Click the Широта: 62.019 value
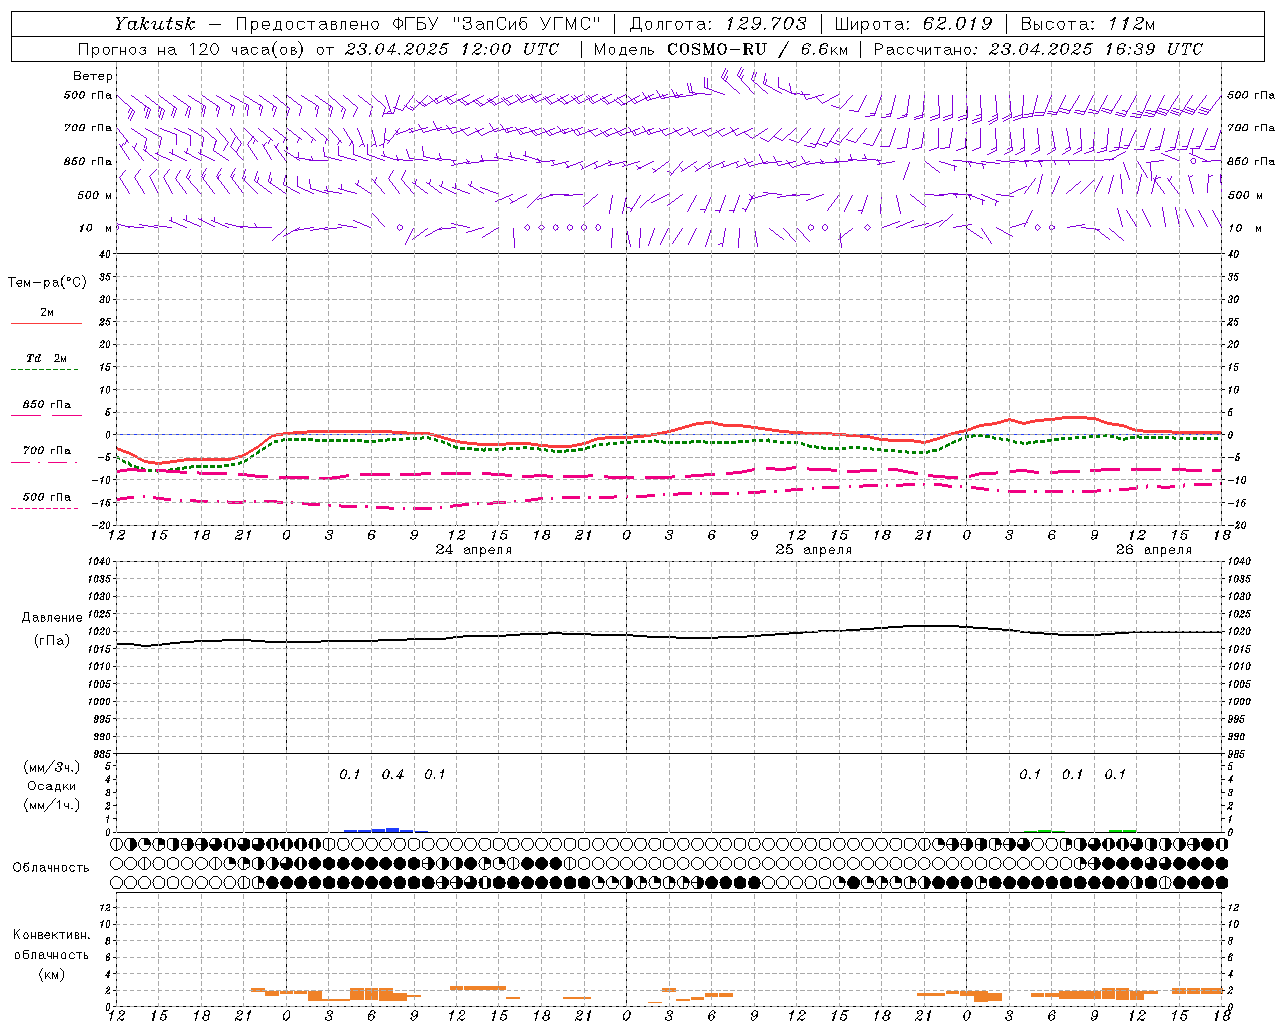The height and width of the screenshot is (1024, 1280). tap(913, 24)
